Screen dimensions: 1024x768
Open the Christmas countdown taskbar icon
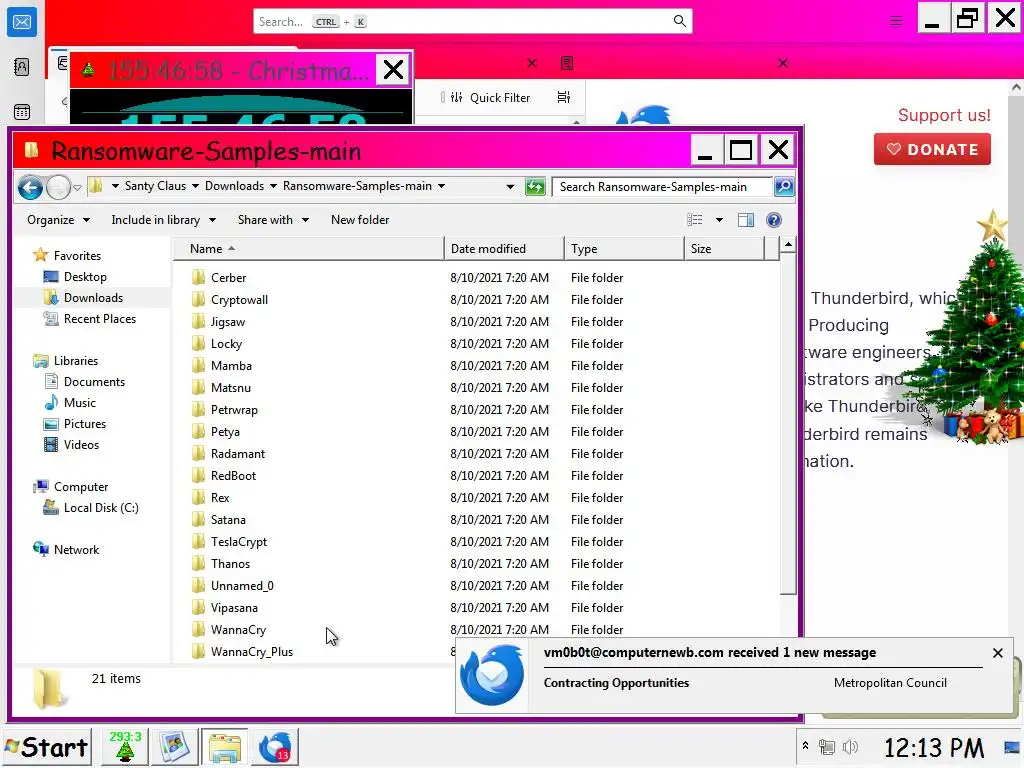pyautogui.click(x=125, y=746)
